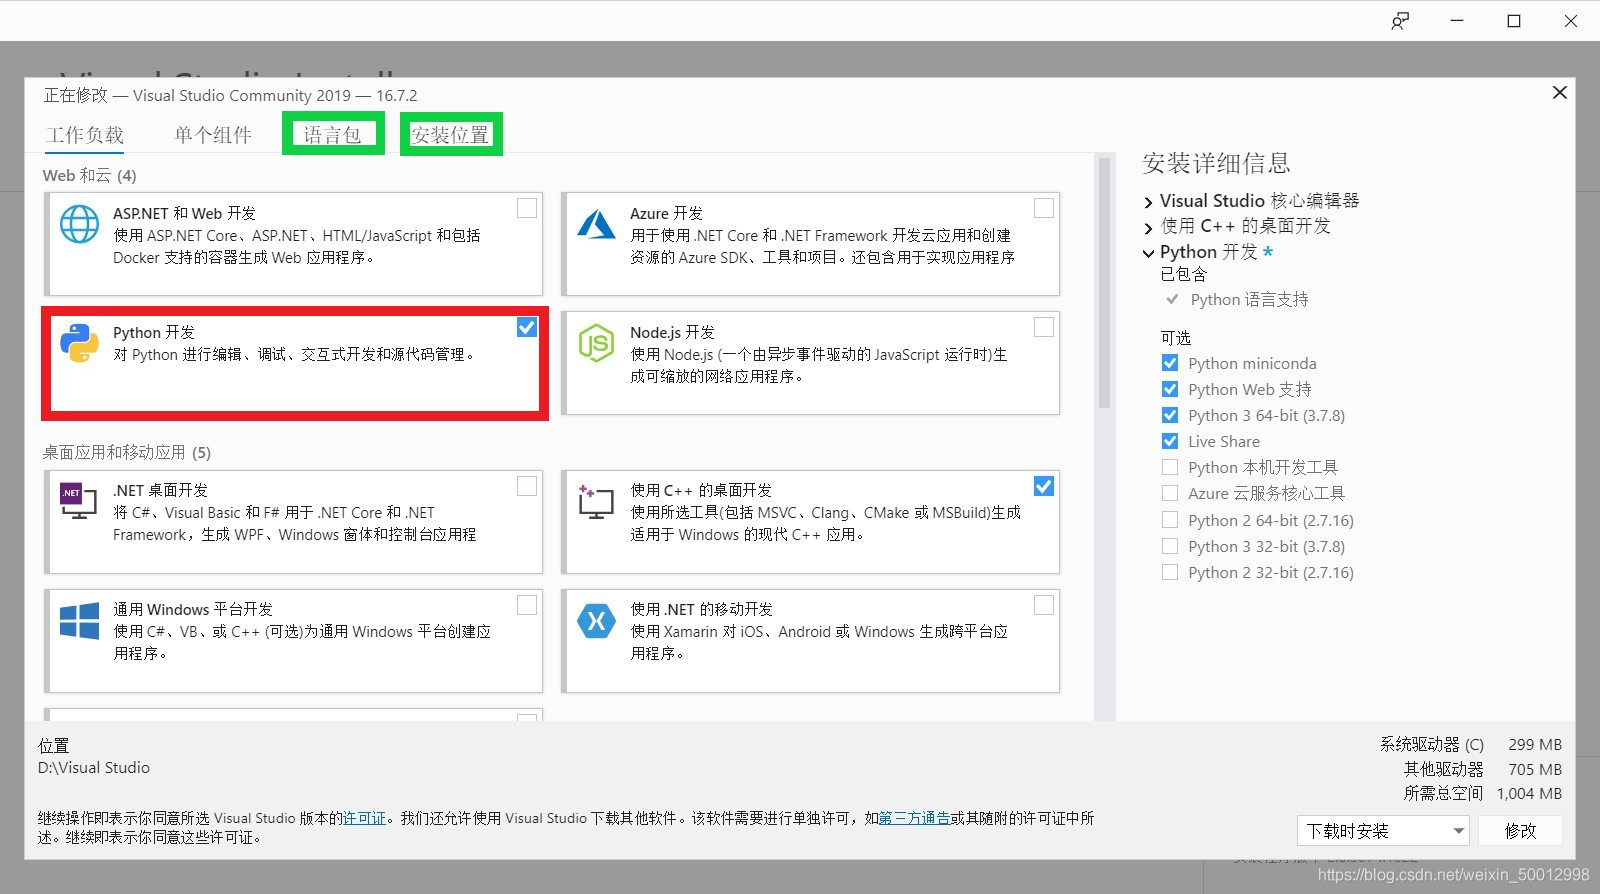Screen dimensions: 1600x894
Task: Click the Python 语言支持 included item
Action: click(1249, 299)
